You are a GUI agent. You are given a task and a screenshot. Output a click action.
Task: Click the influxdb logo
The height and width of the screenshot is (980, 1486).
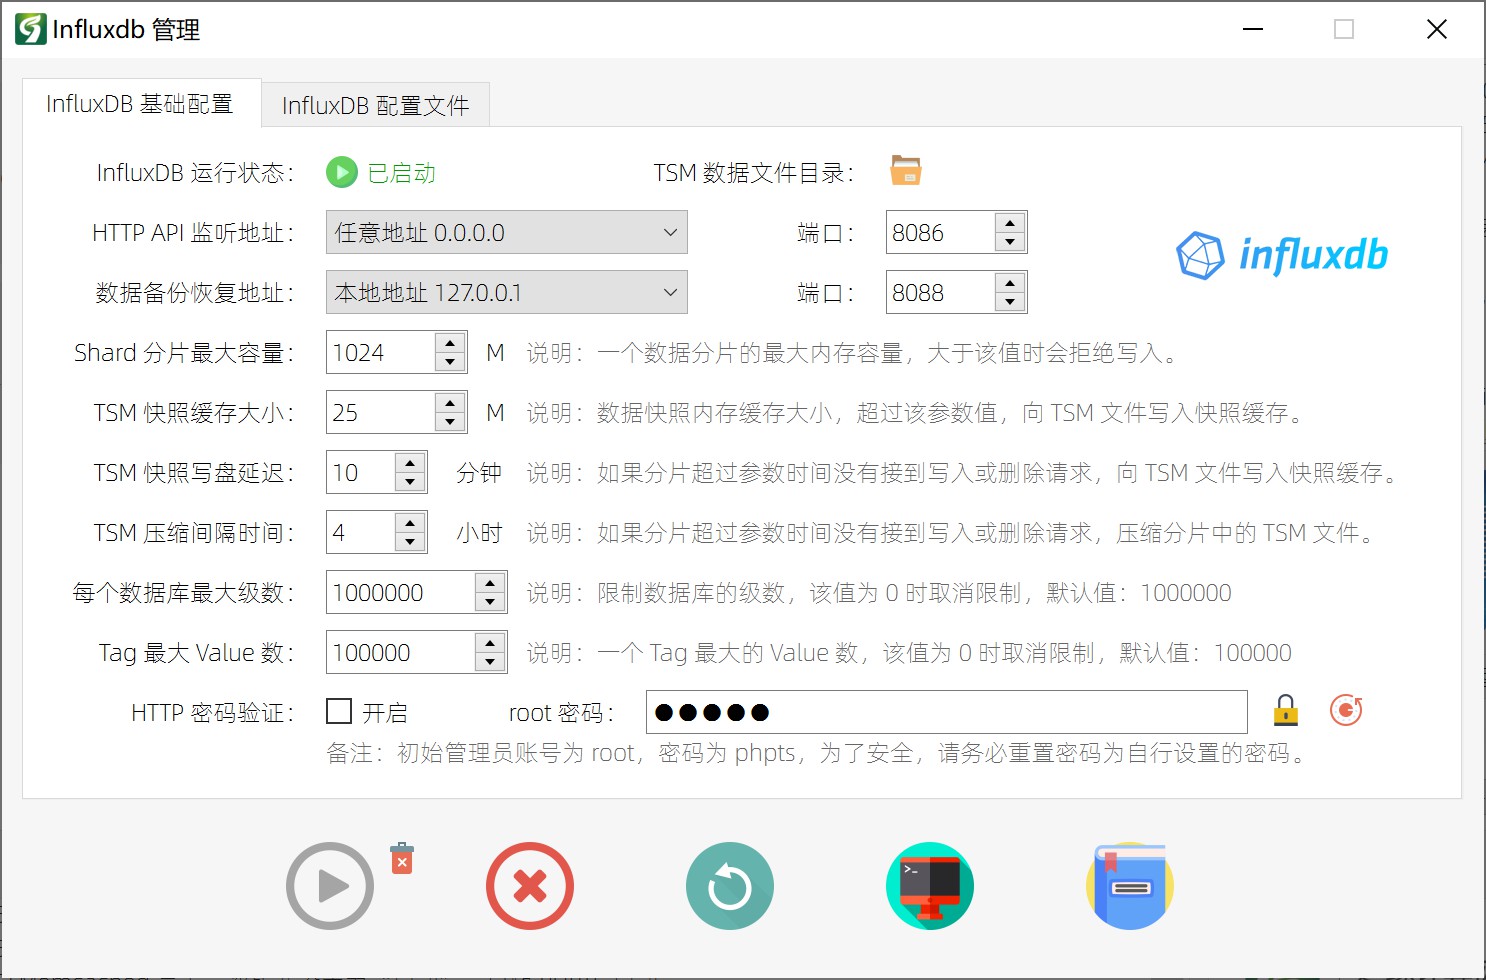(1282, 254)
